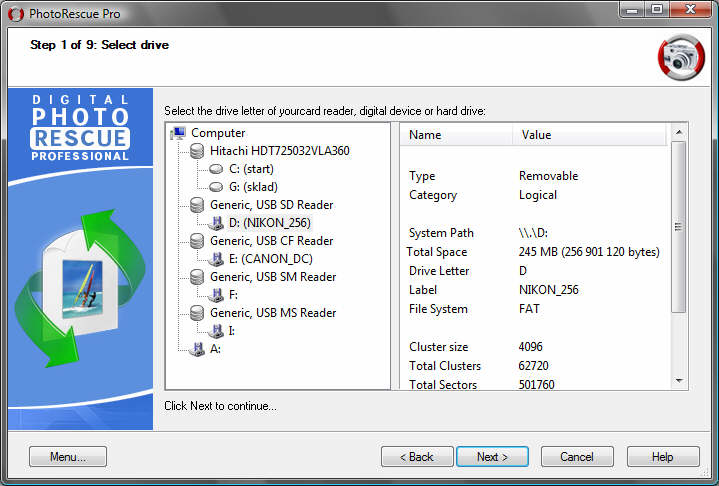Viewport: 719px width, 486px height.
Task: Click the File System value FAT
Action: [x=529, y=309]
